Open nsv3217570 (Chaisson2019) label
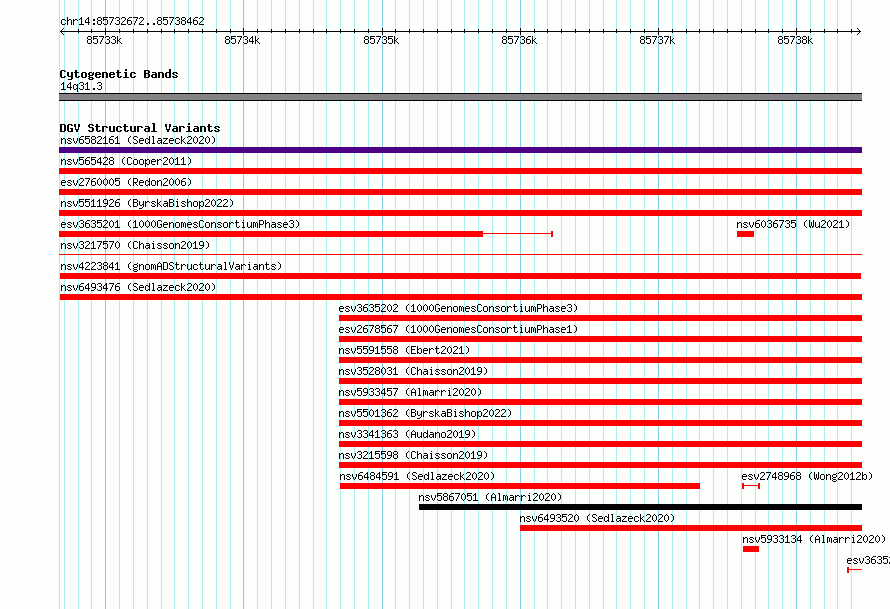The width and height of the screenshot is (890, 609). pos(135,245)
